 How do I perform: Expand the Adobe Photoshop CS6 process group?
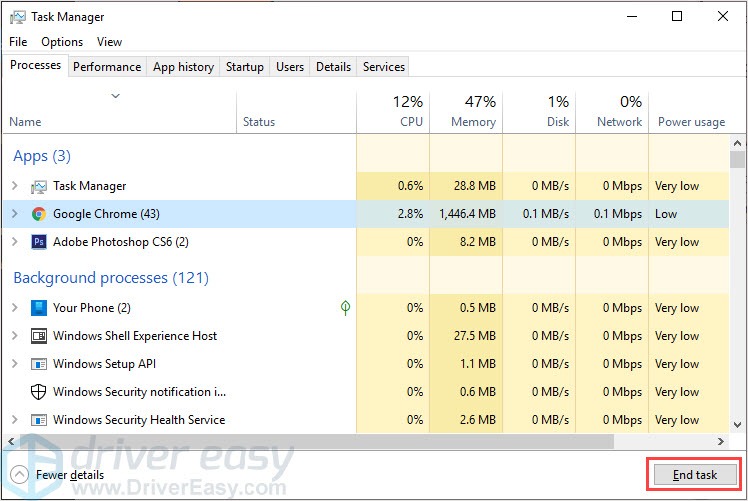tap(14, 242)
